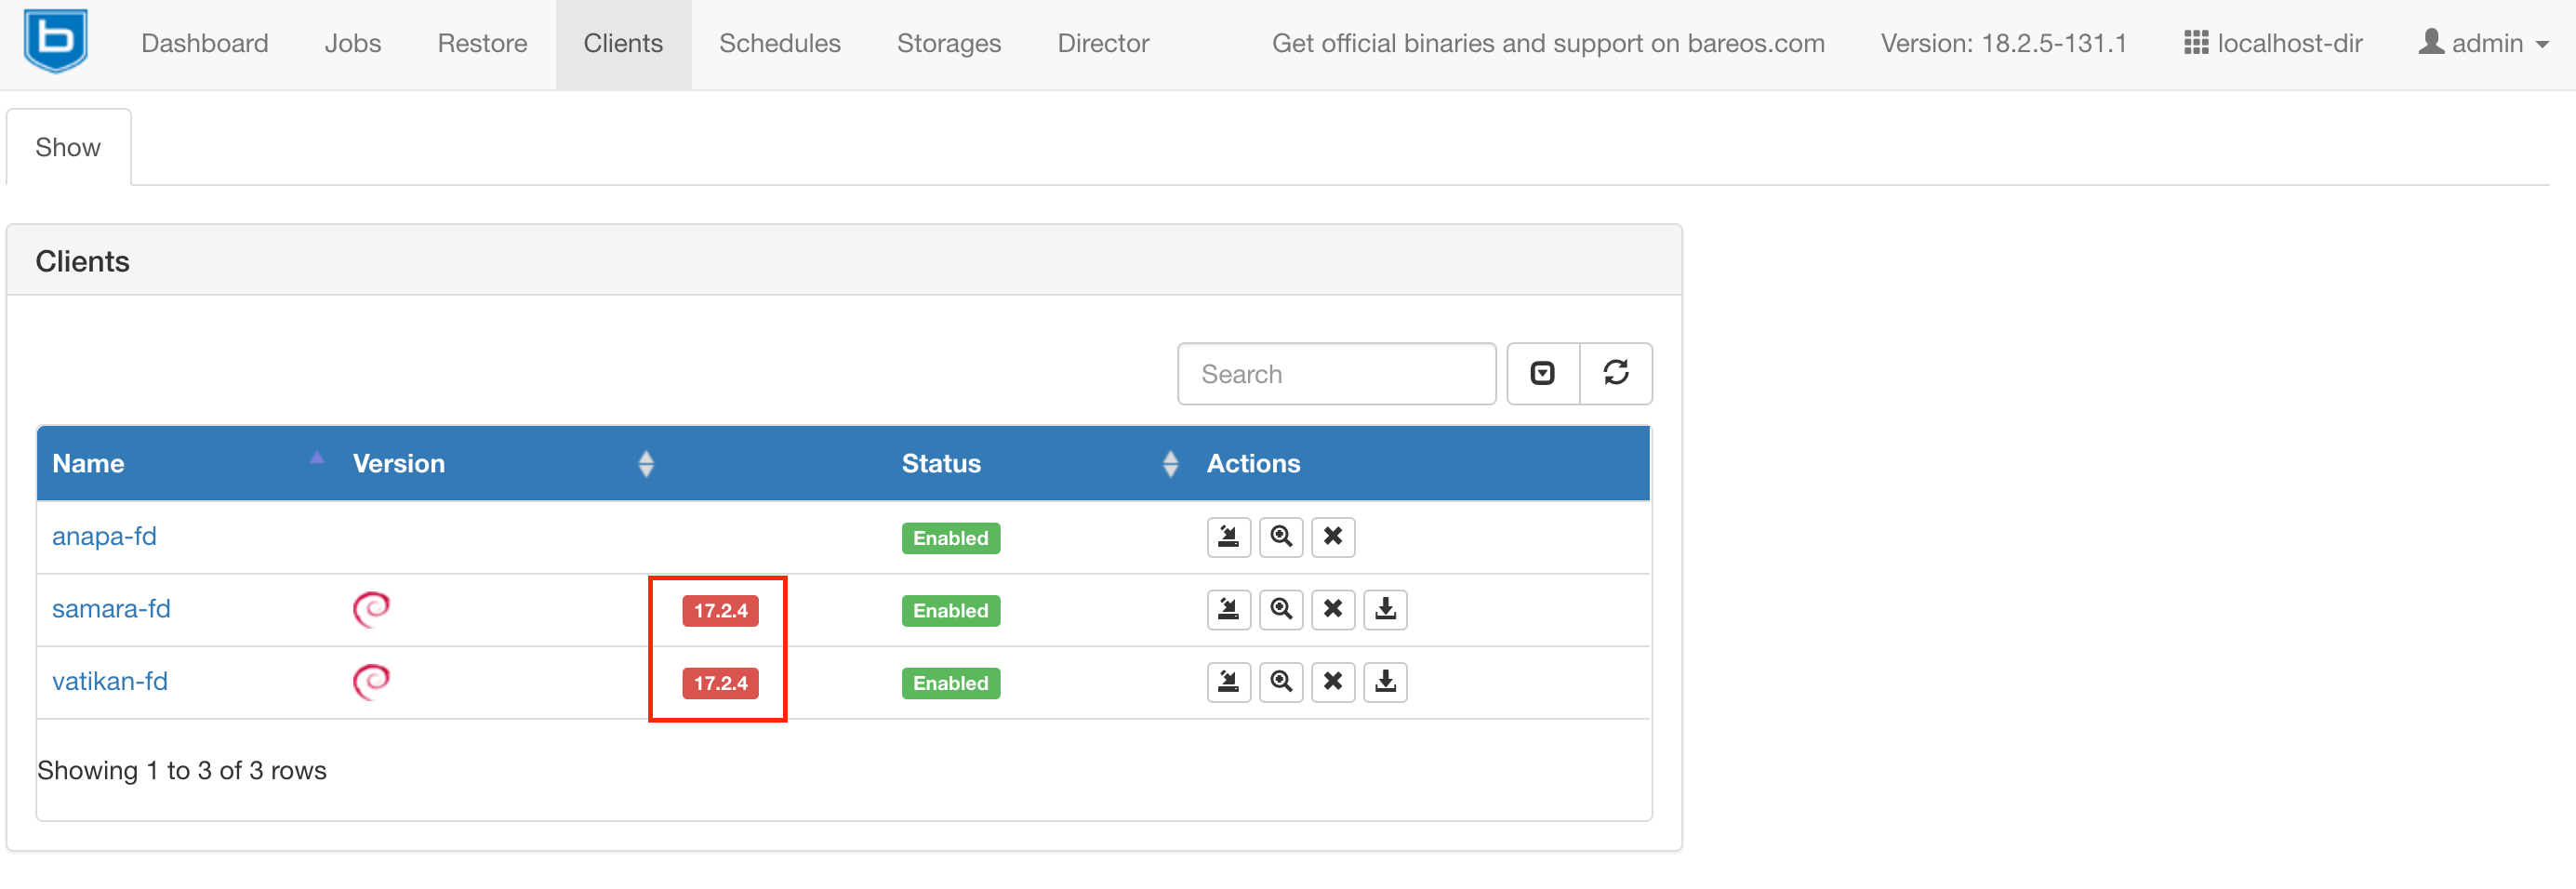Open the admin user dropdown
Screen dimensions: 2576x889
pos(2483,44)
